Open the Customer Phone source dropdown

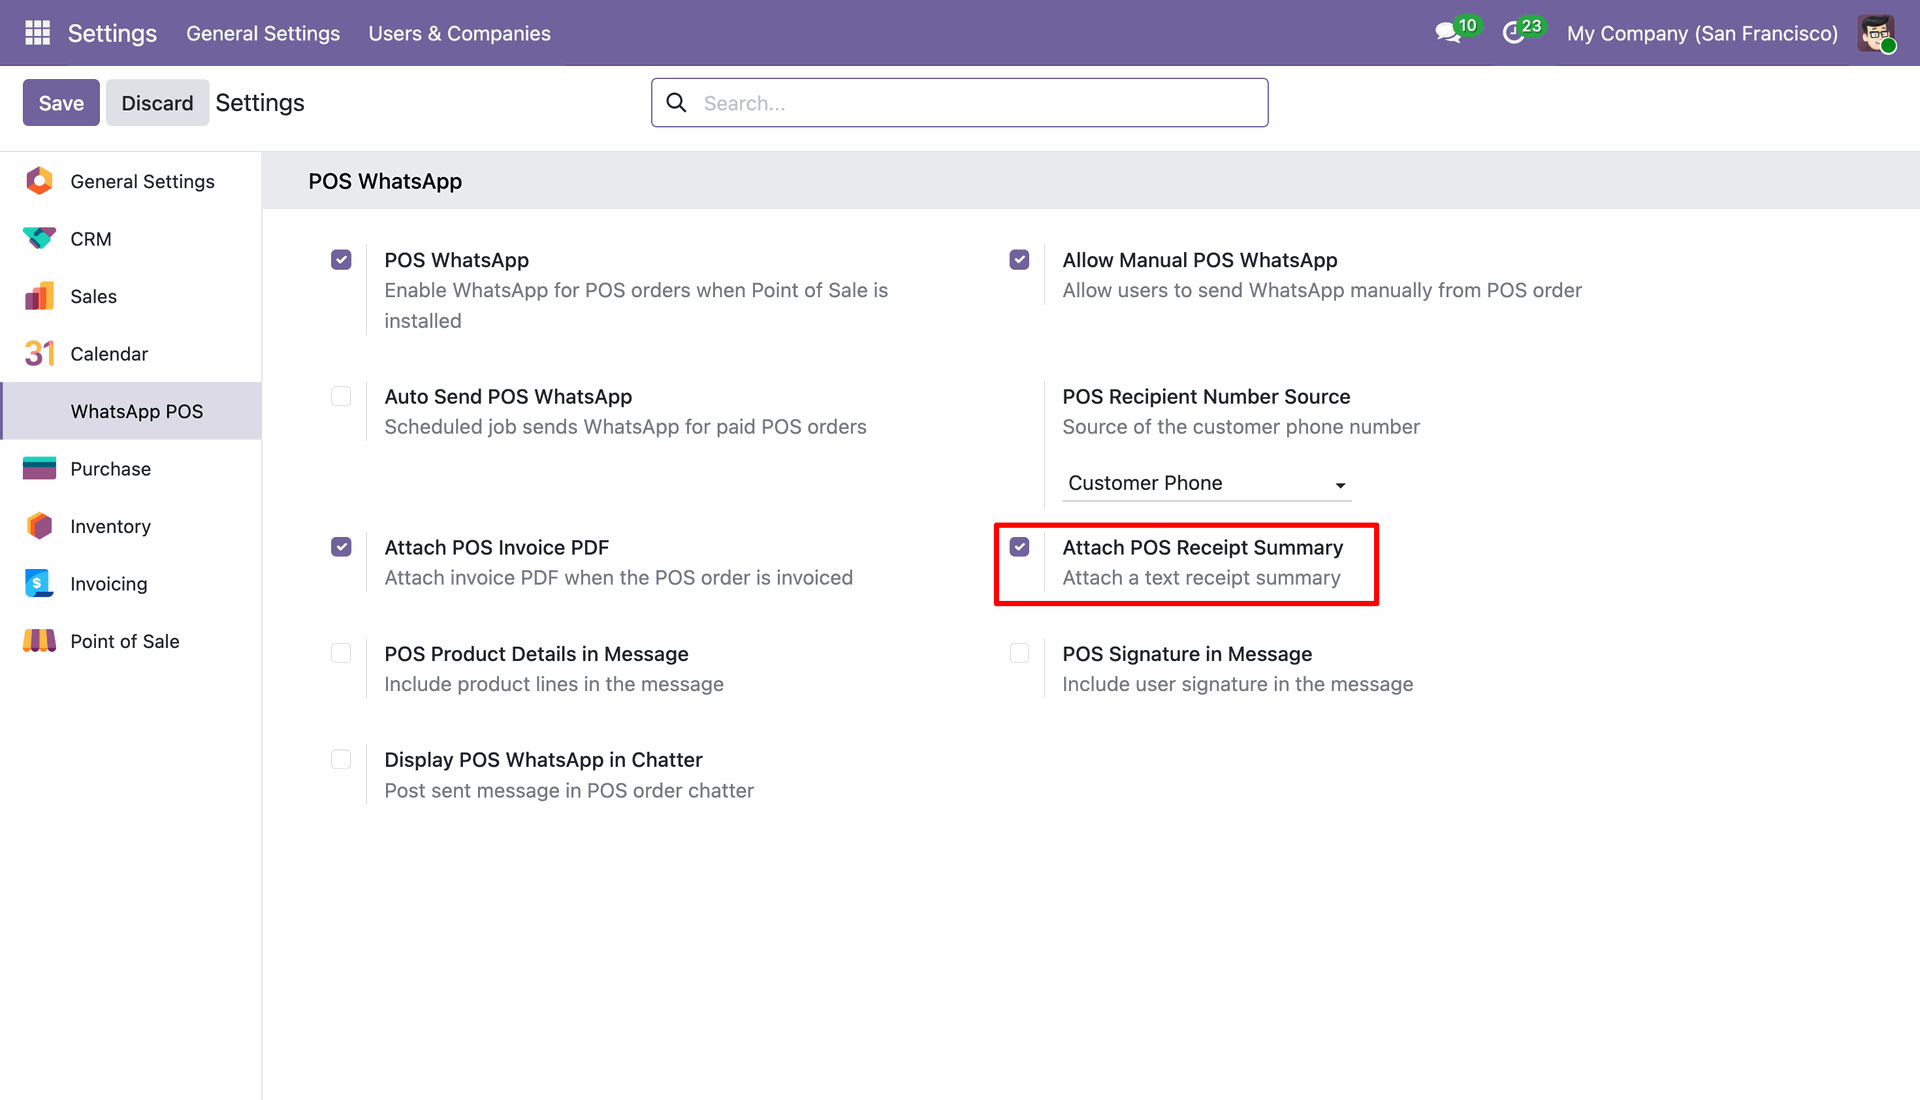[1206, 484]
